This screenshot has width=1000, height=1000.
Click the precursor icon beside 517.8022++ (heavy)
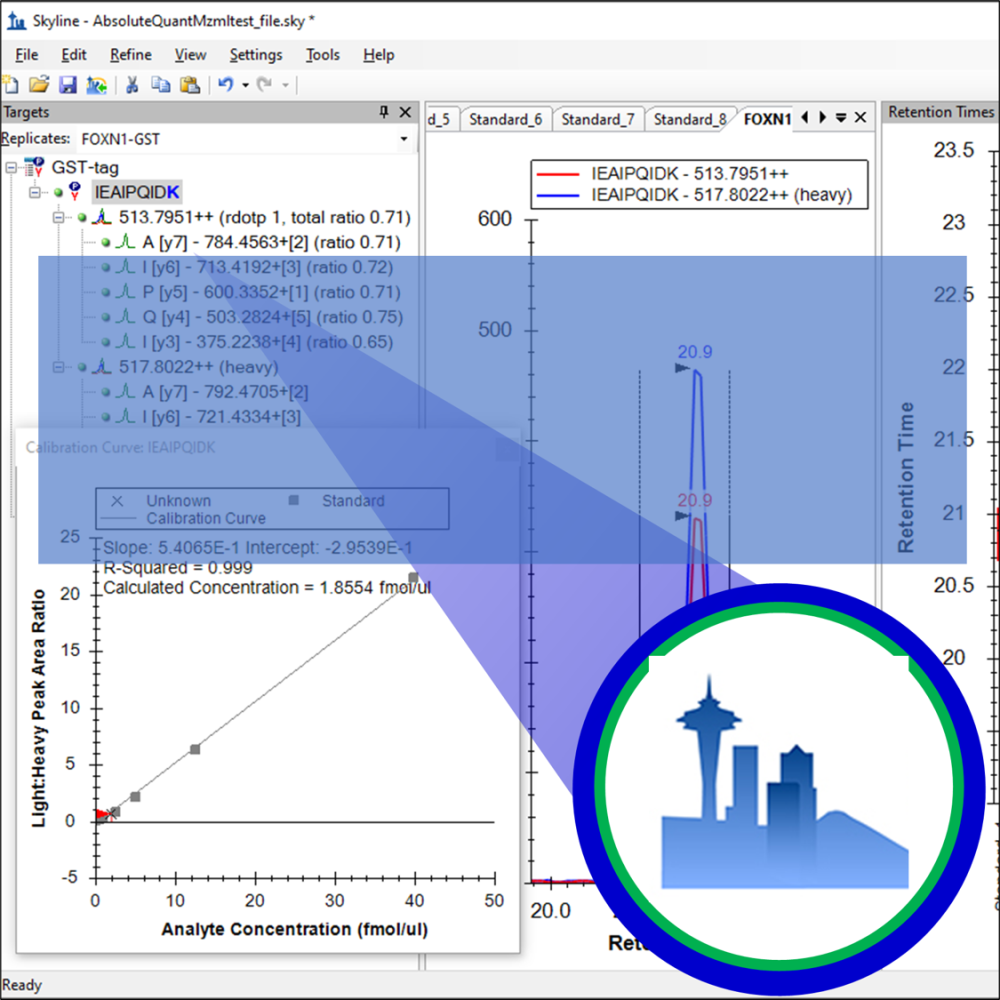tap(101, 367)
